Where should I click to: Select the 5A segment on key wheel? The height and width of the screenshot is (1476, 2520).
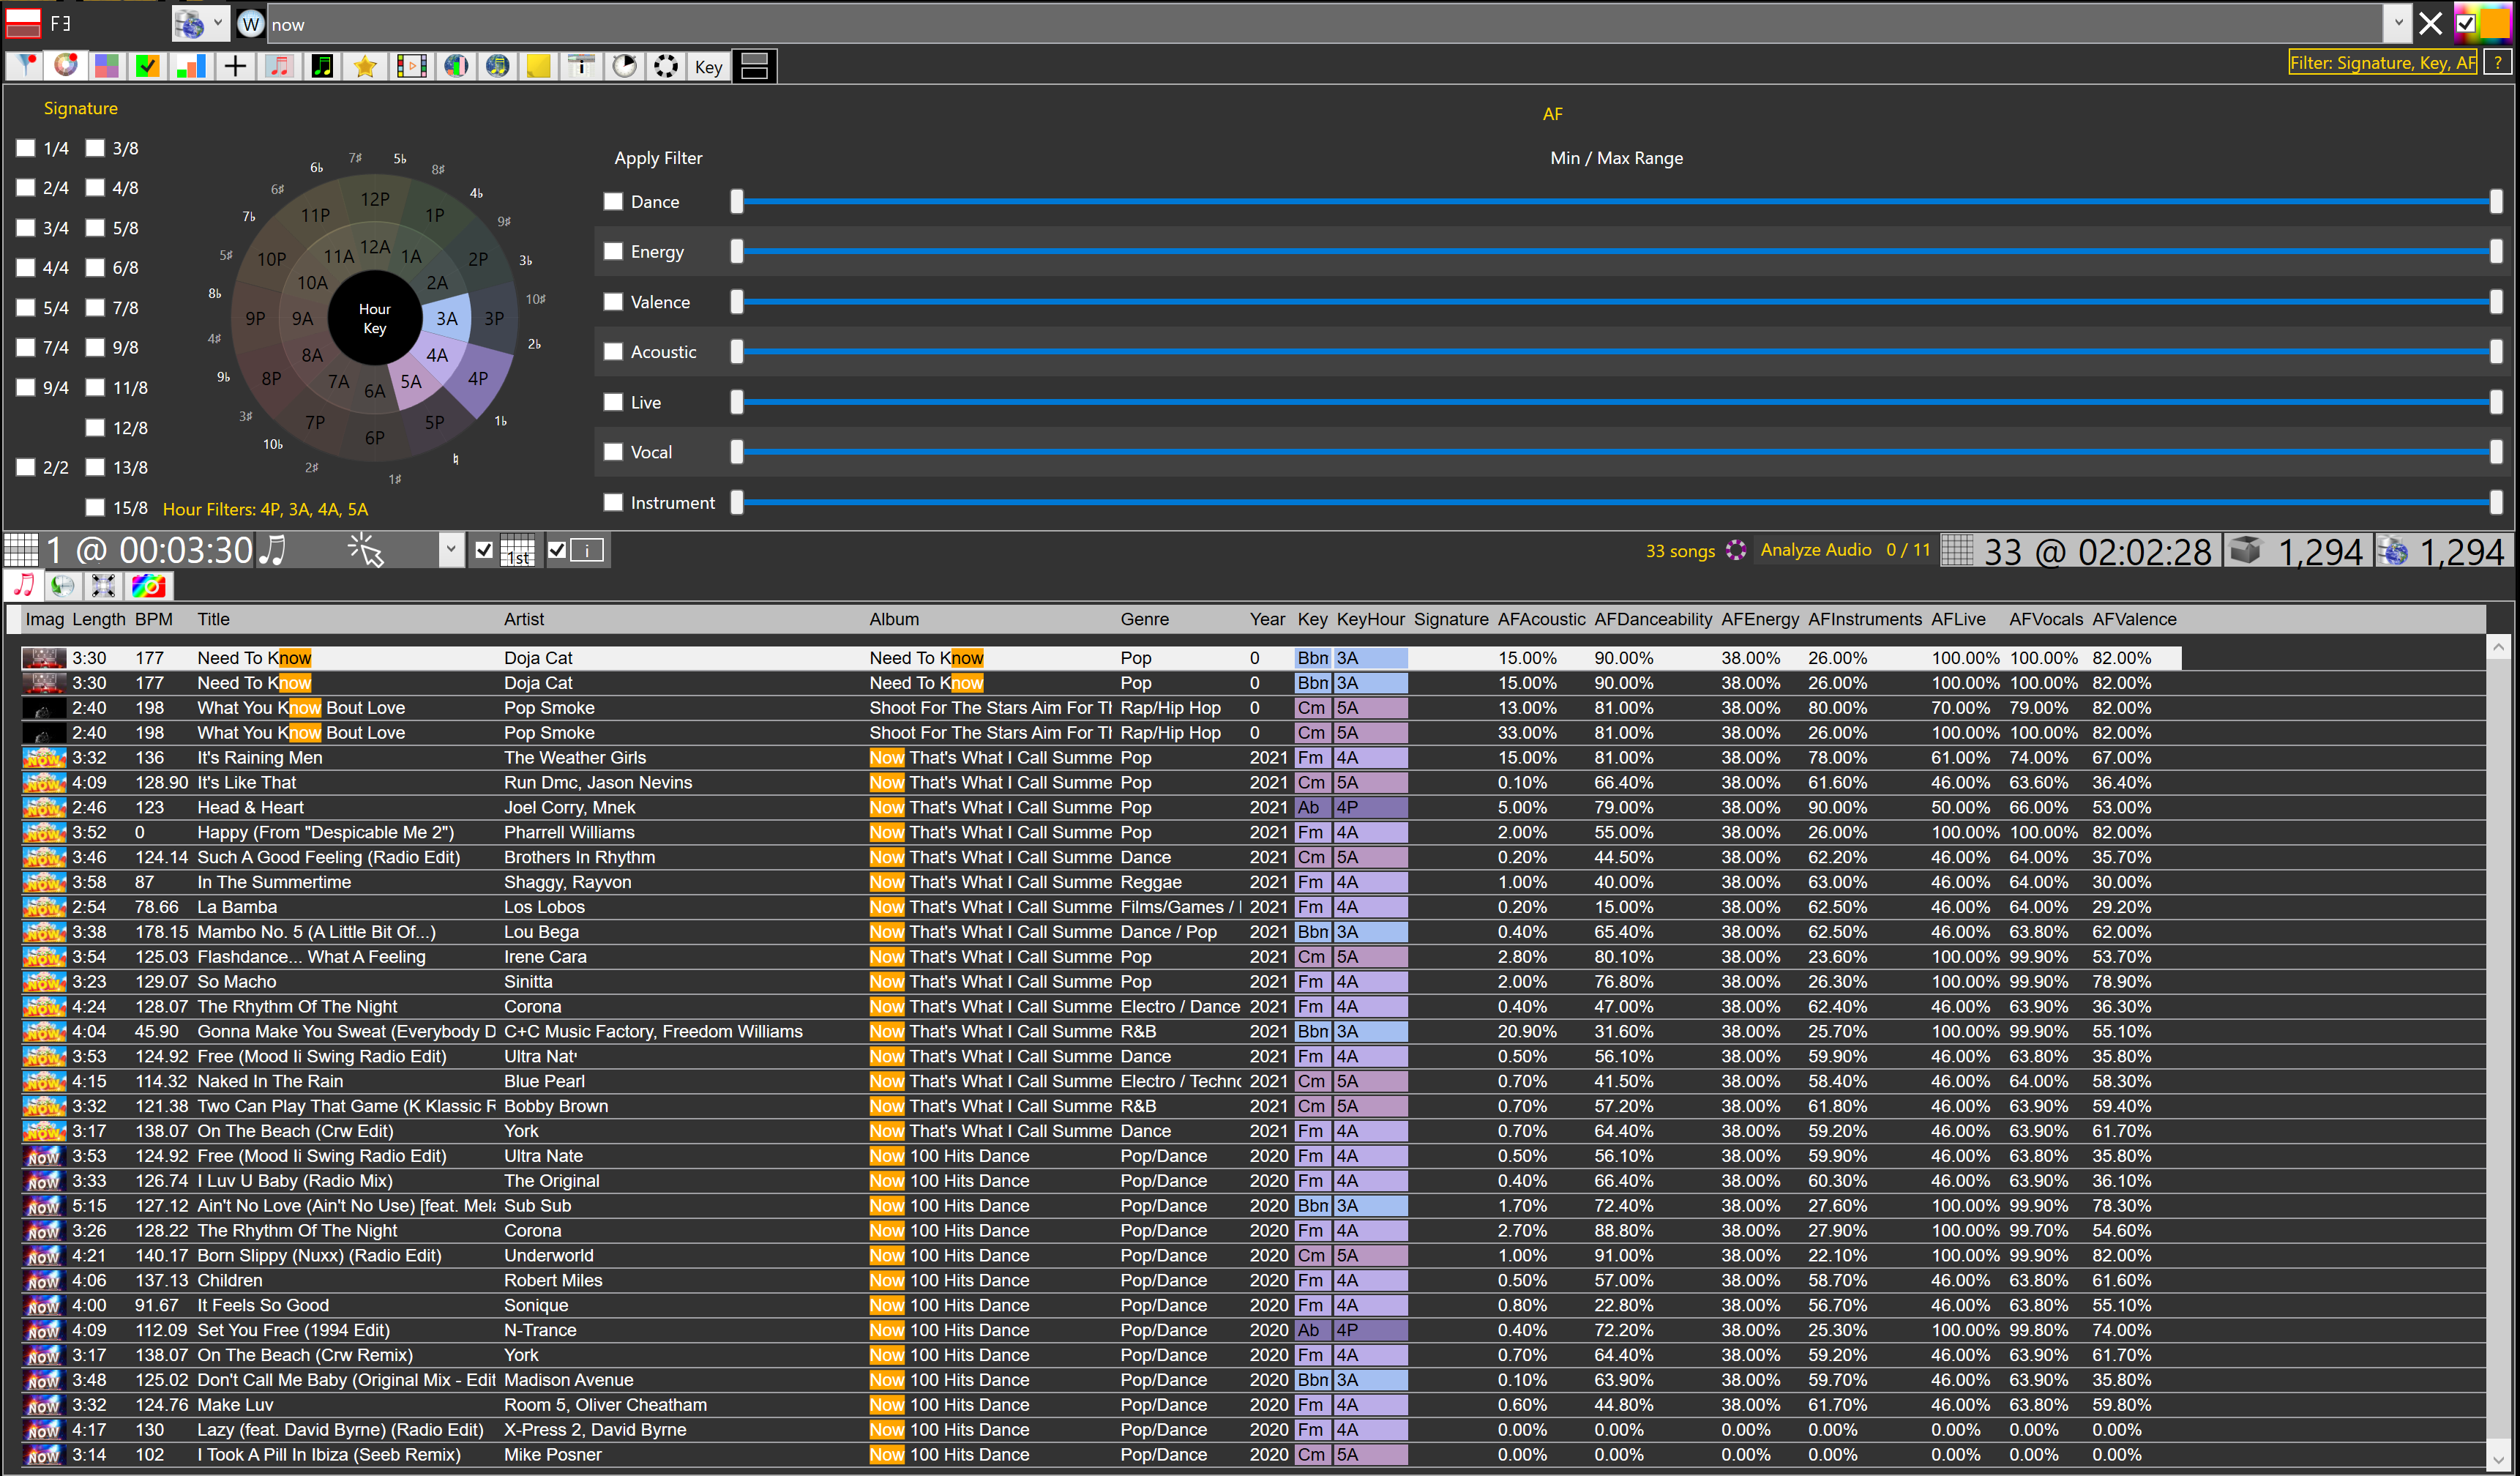pos(410,381)
